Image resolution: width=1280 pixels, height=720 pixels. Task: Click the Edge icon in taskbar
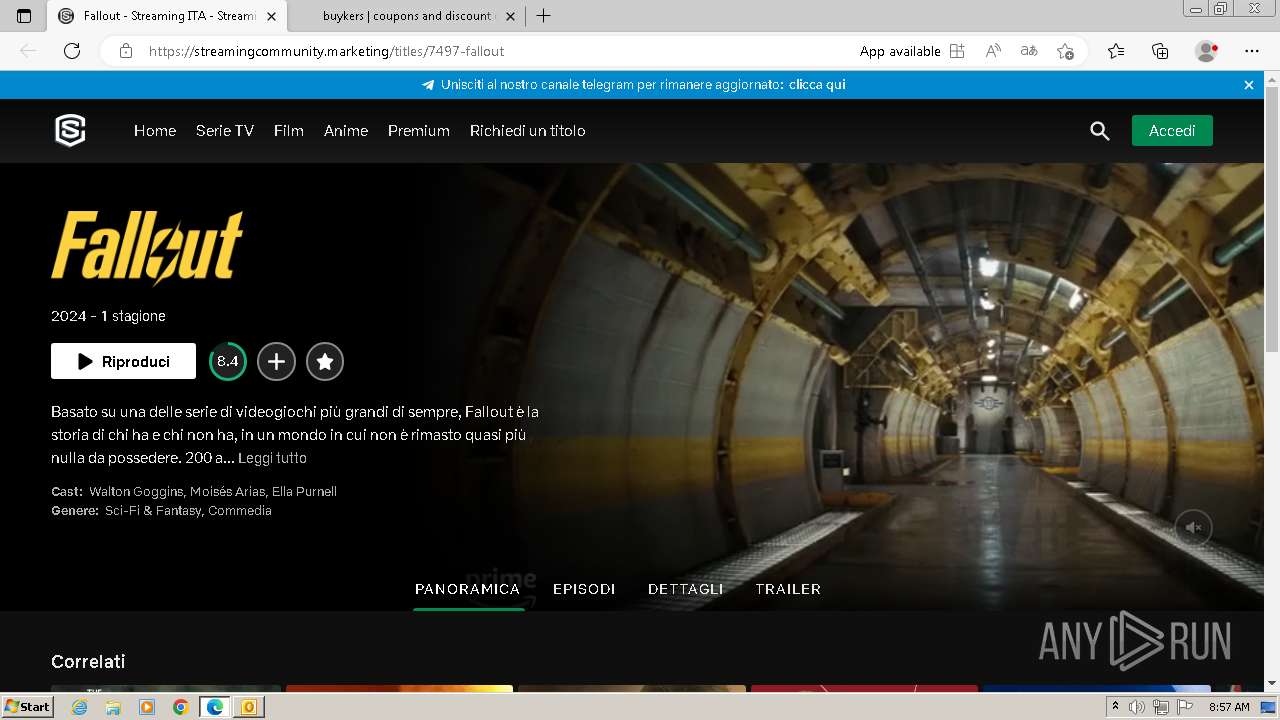[215, 707]
